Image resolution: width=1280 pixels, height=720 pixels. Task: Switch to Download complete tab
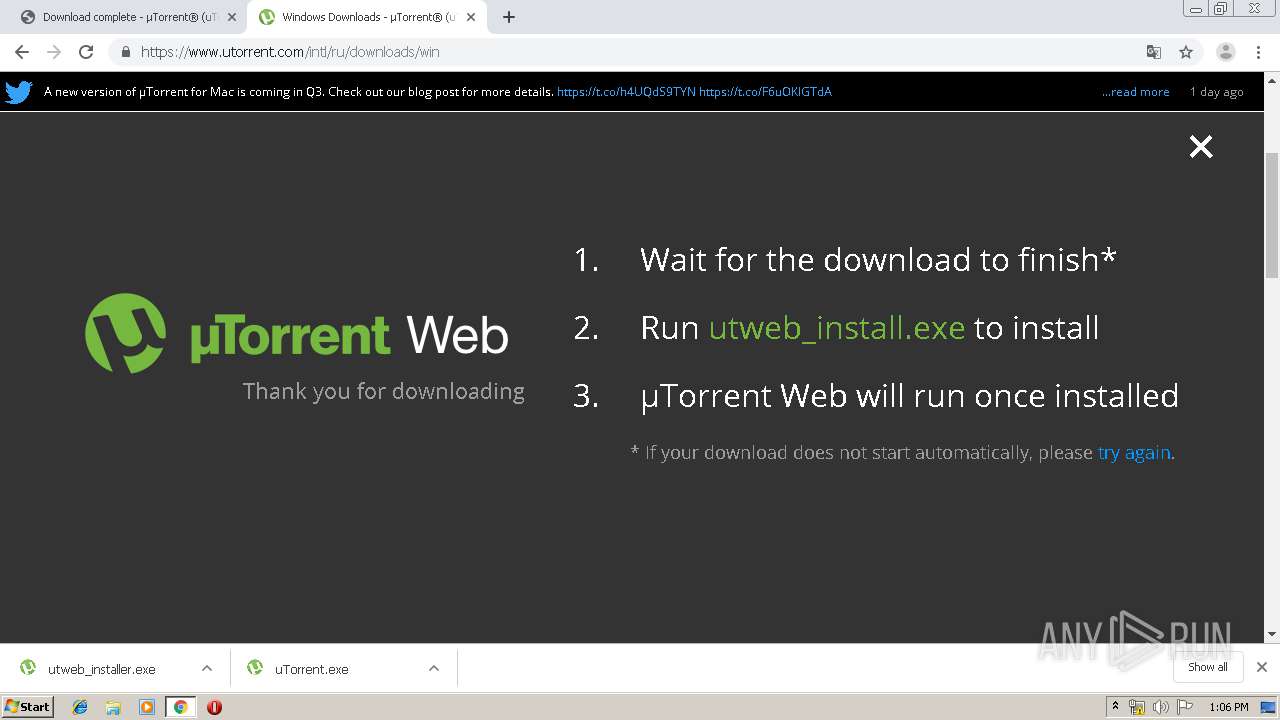126,17
